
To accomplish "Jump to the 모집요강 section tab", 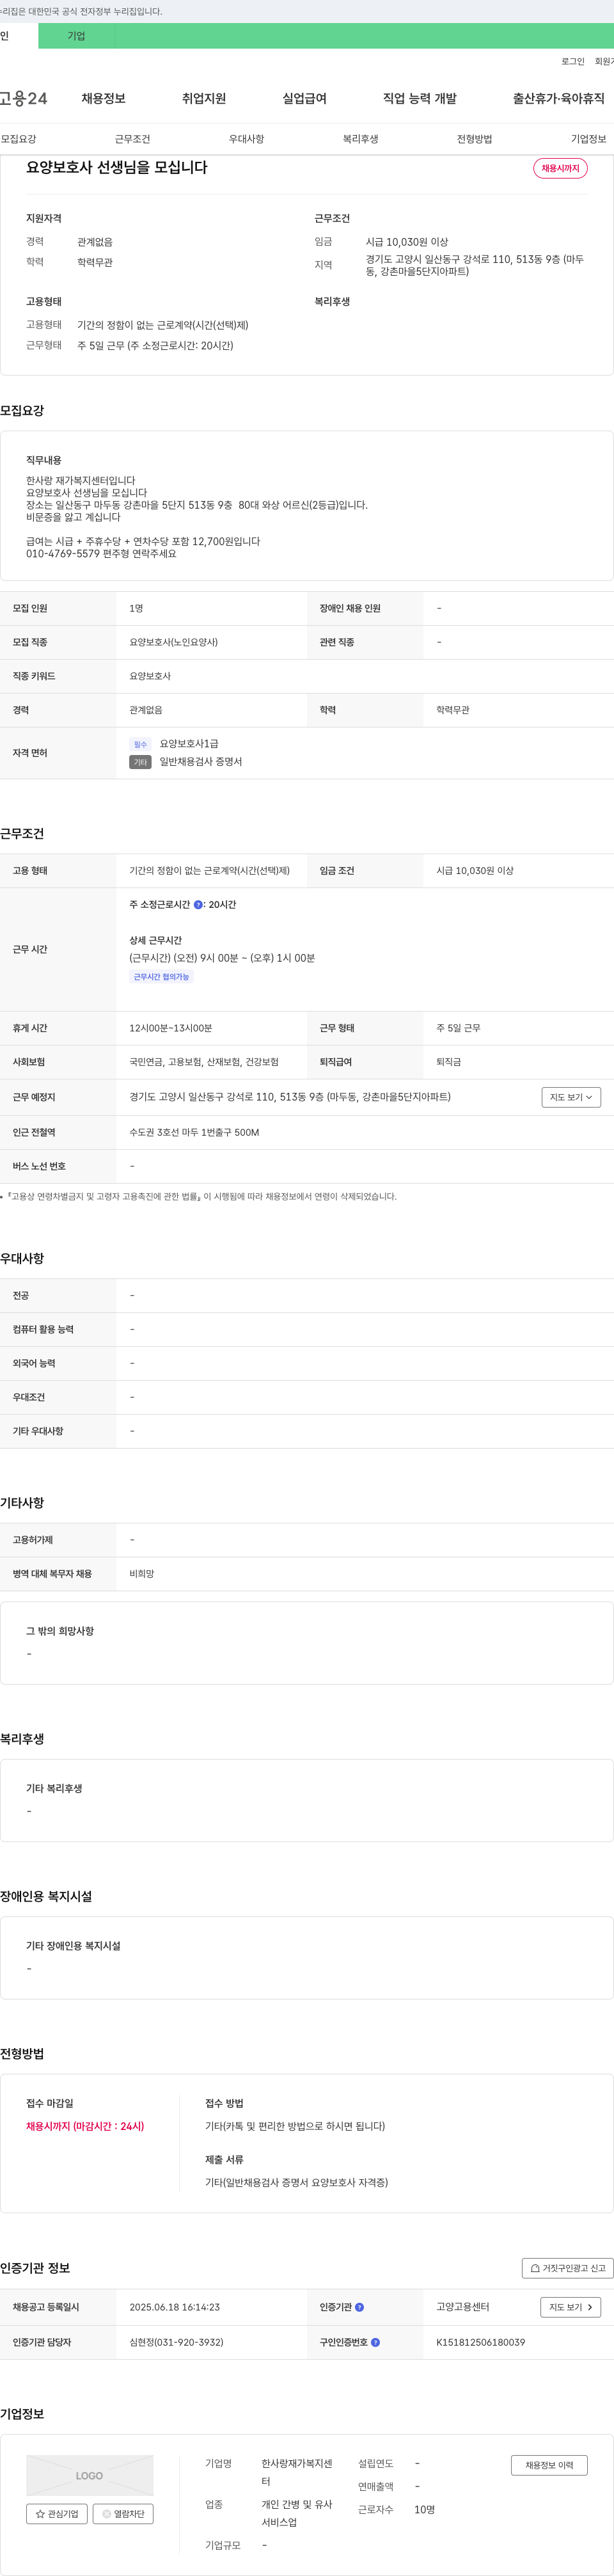I will pyautogui.click(x=18, y=139).
